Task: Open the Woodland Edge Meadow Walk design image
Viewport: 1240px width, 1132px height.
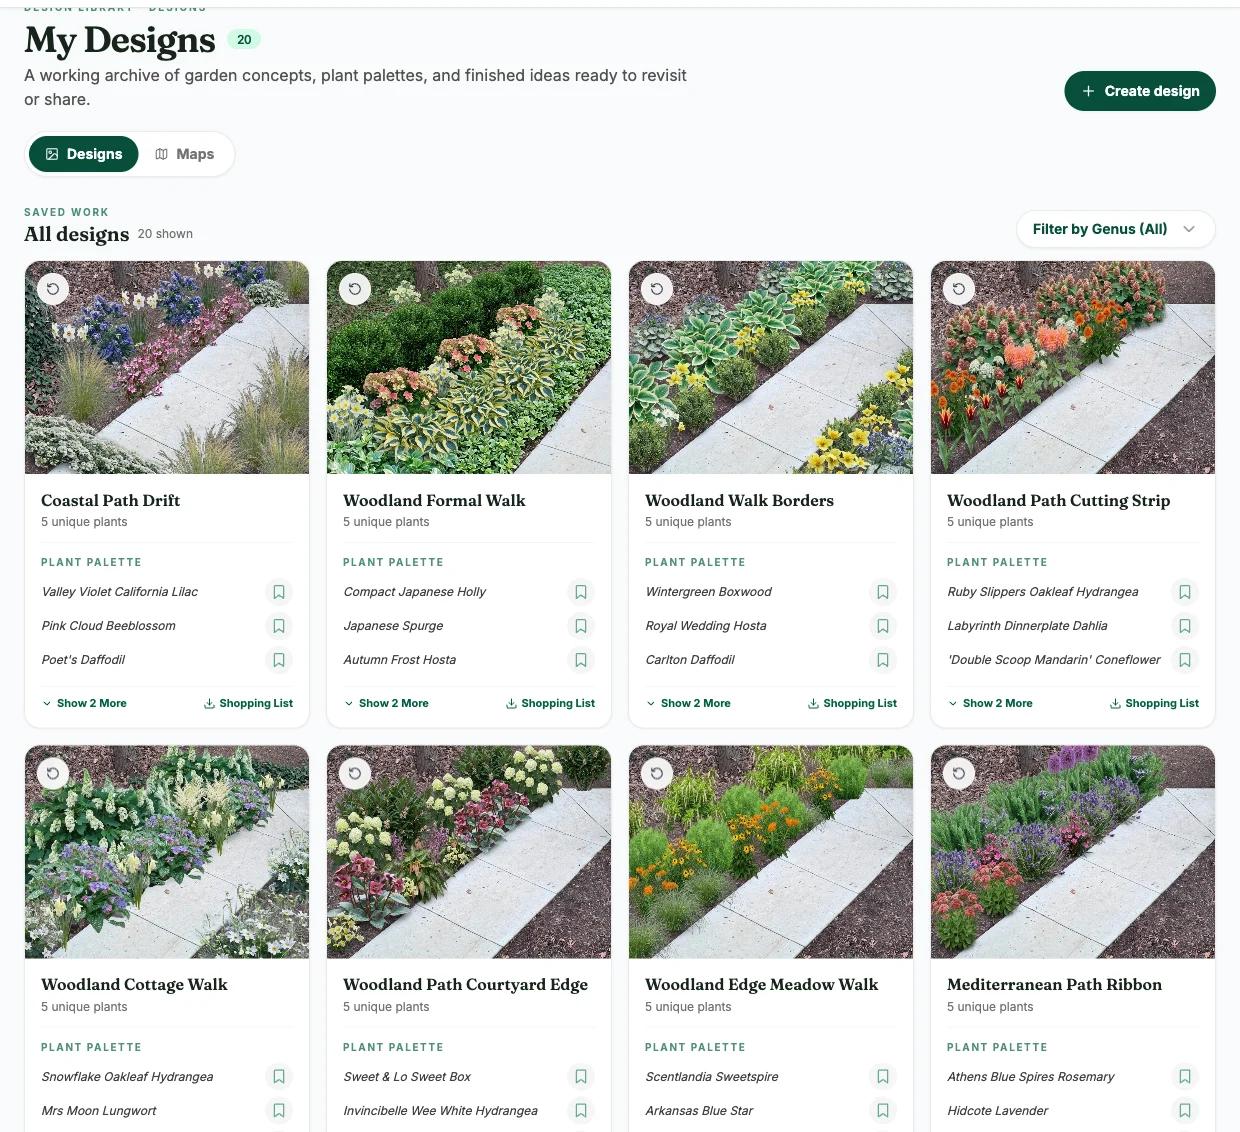Action: (771, 852)
